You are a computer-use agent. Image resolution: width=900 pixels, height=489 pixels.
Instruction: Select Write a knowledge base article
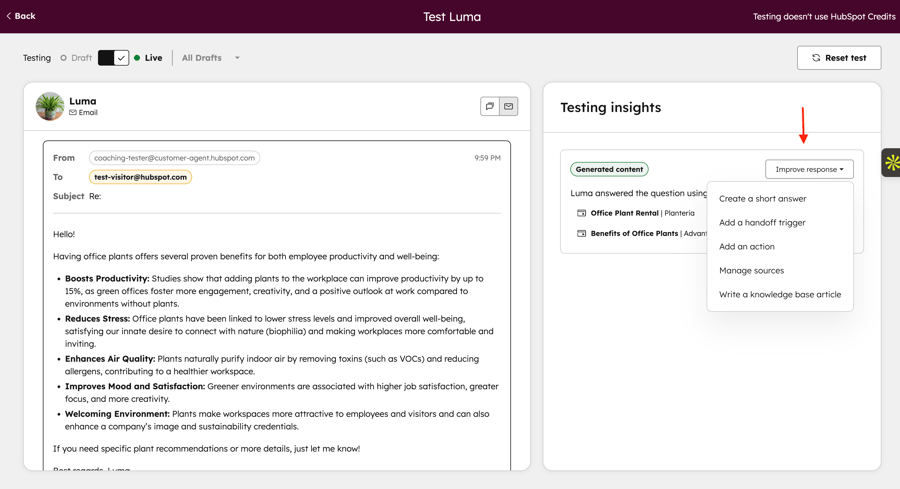[779, 295]
